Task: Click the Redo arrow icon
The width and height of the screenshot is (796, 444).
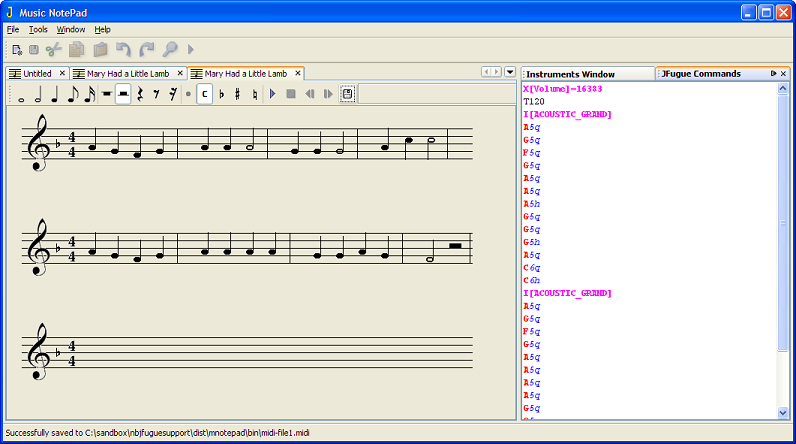Action: click(x=147, y=50)
